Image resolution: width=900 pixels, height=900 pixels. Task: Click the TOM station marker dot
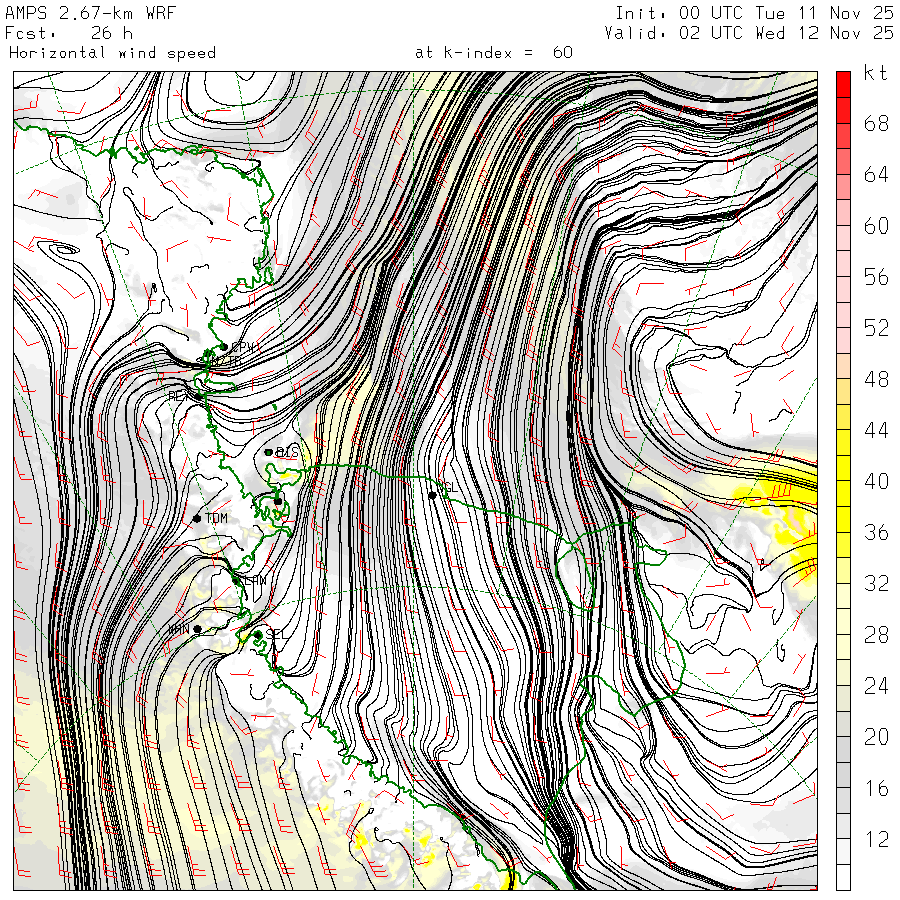coord(198,518)
